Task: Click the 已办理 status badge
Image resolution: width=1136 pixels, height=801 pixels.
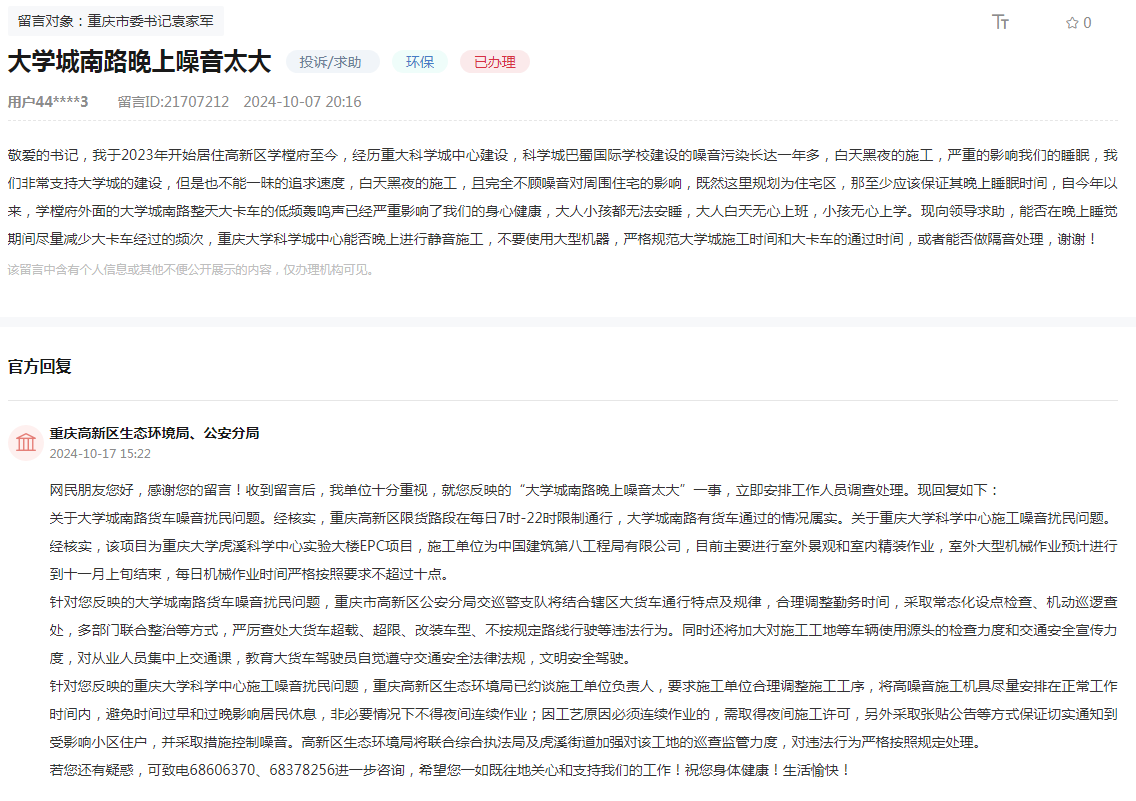Action: 493,61
